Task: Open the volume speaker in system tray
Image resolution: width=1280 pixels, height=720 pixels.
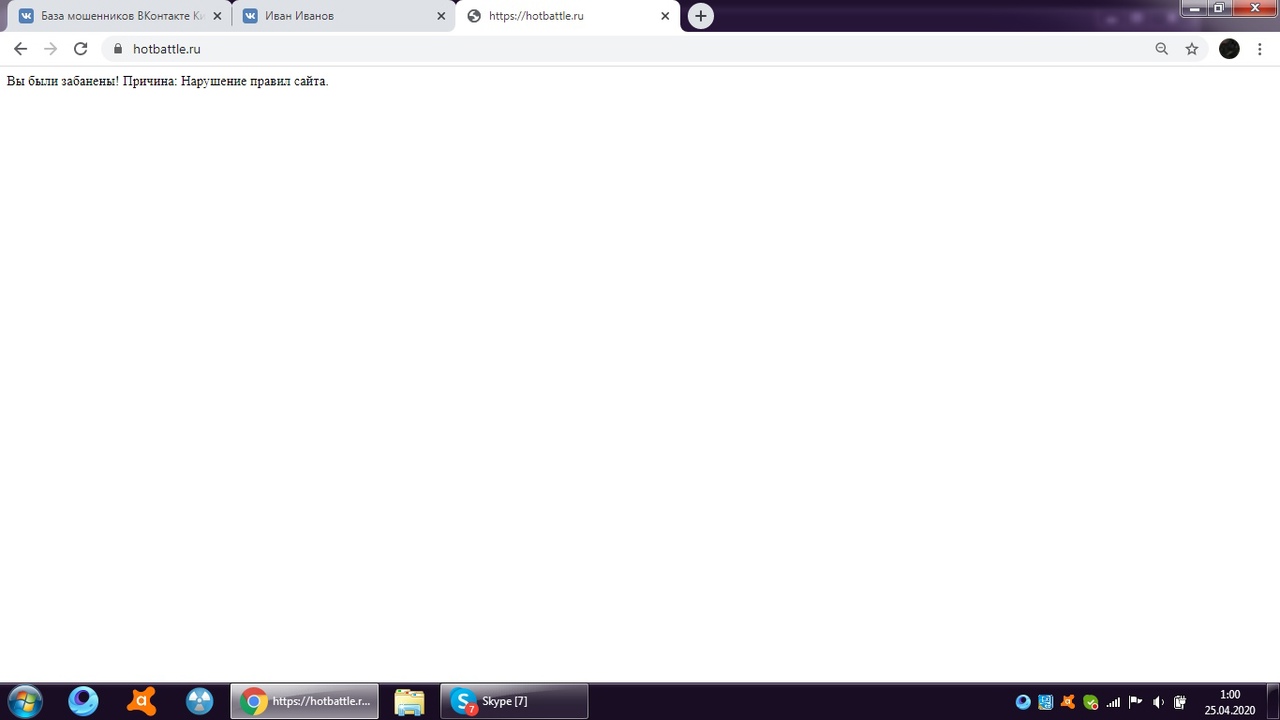Action: point(1158,702)
